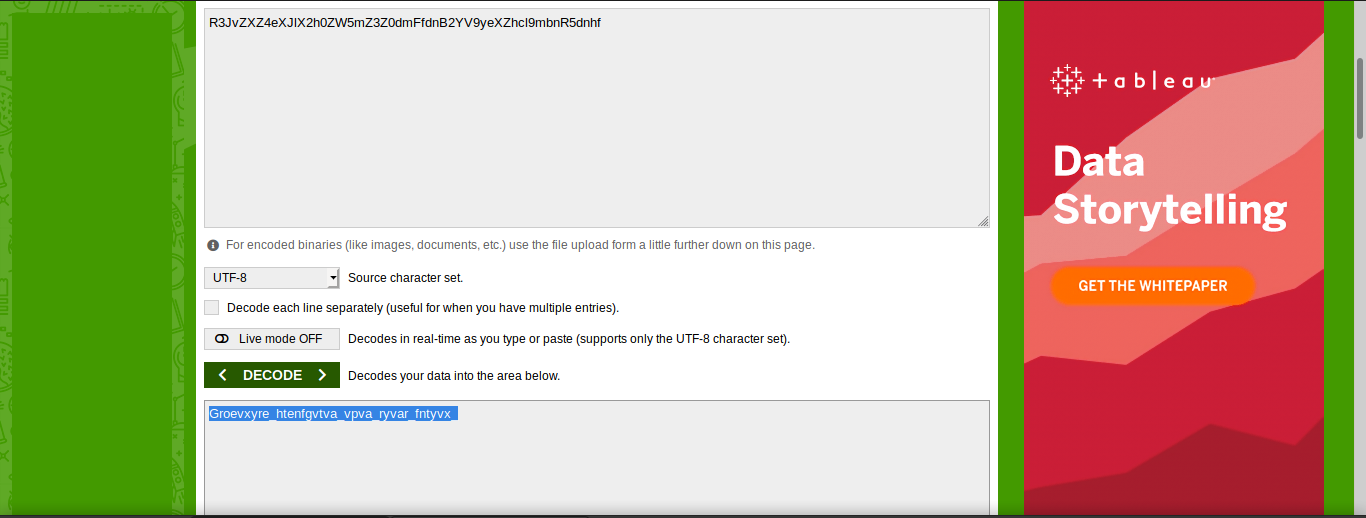1366x518 pixels.
Task: Click the tableau wordmark in the ad
Action: 1152,81
